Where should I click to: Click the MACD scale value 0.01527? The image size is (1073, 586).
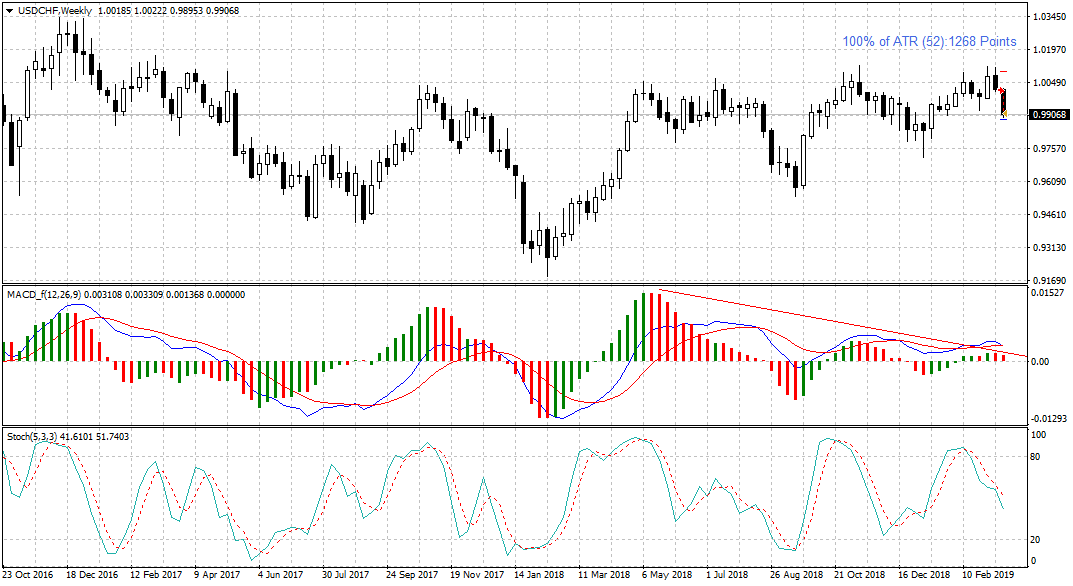(x=1050, y=292)
